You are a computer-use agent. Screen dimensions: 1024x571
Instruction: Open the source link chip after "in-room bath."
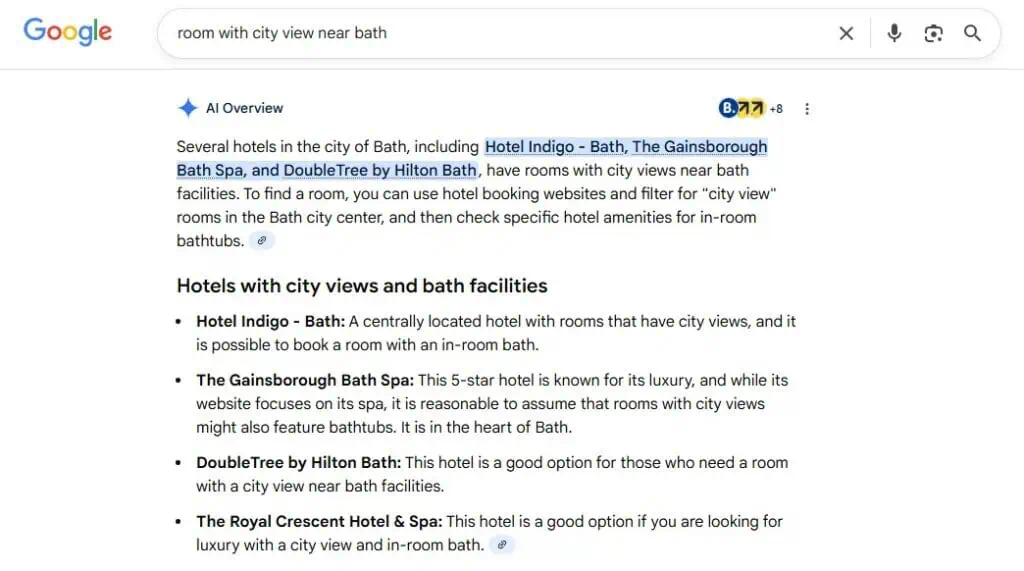point(503,545)
